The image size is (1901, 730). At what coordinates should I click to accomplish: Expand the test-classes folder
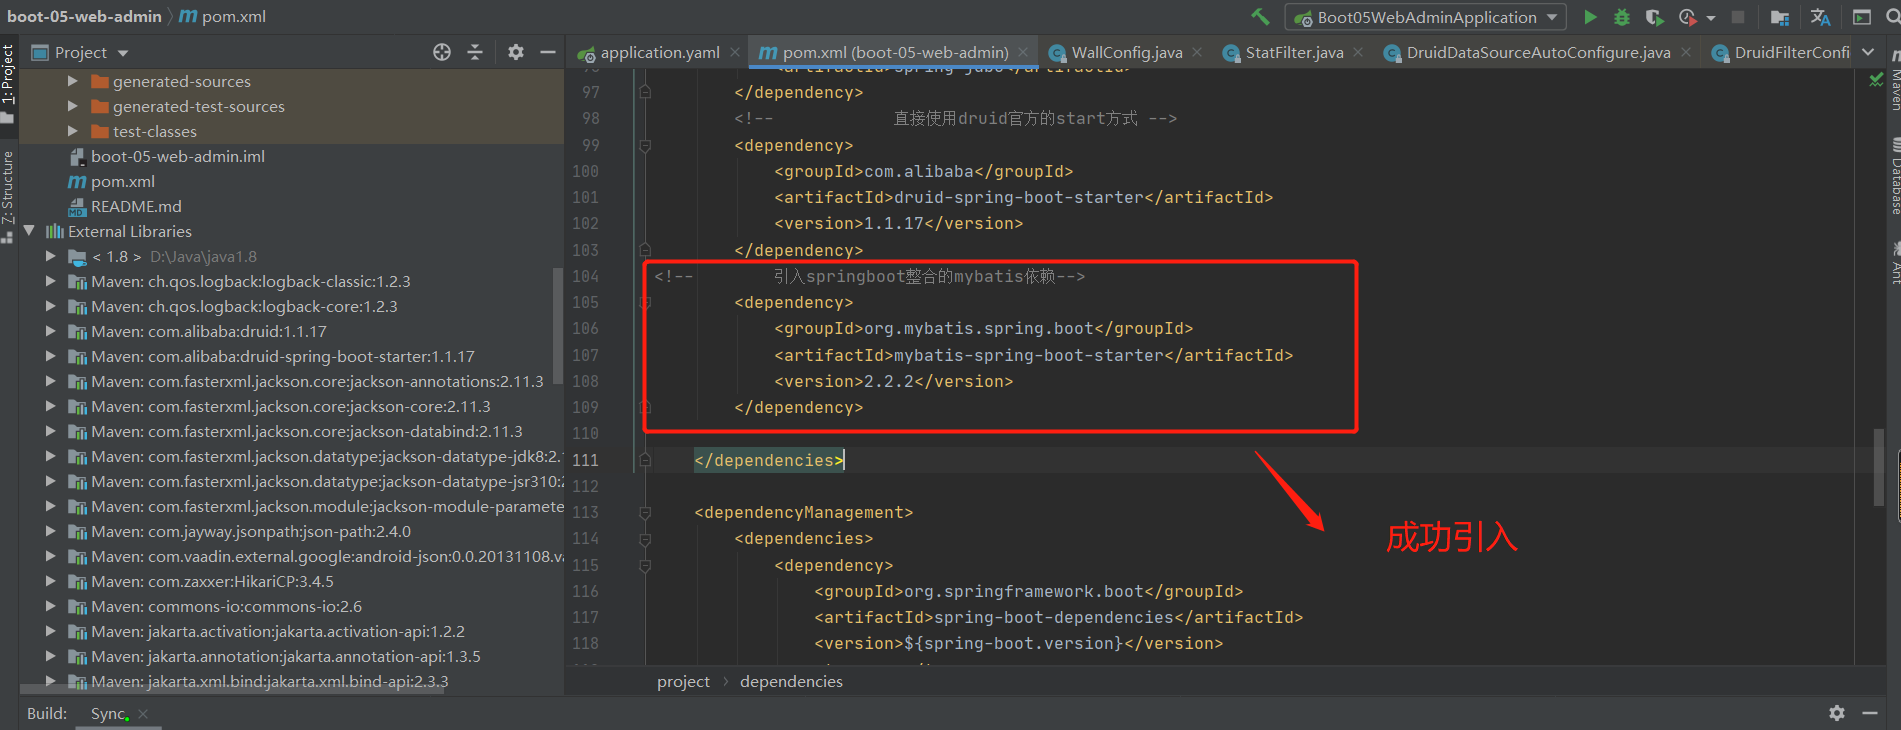[x=72, y=131]
